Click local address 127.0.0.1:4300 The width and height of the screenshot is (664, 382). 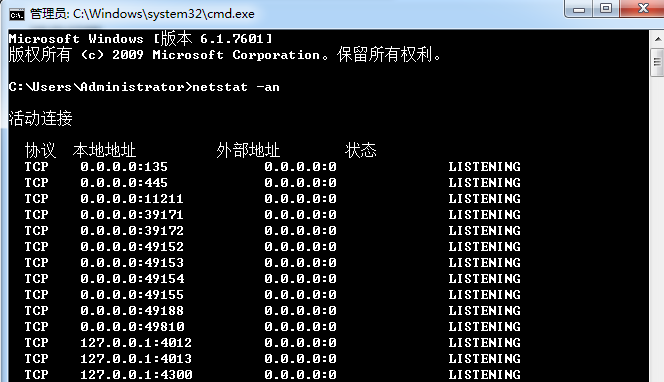tap(136, 374)
